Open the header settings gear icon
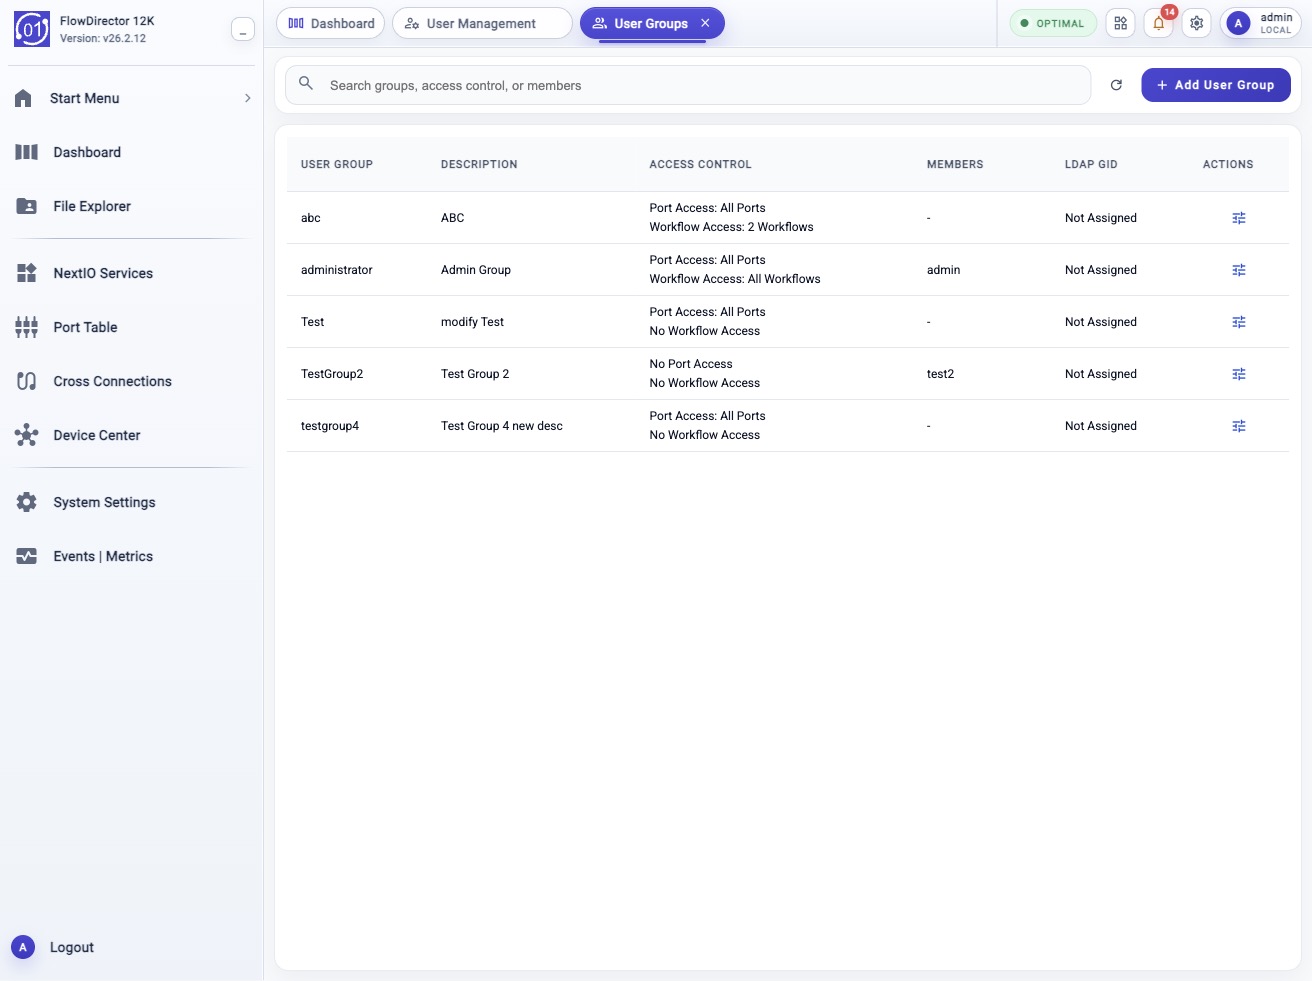Viewport: 1312px width, 981px height. click(x=1197, y=23)
